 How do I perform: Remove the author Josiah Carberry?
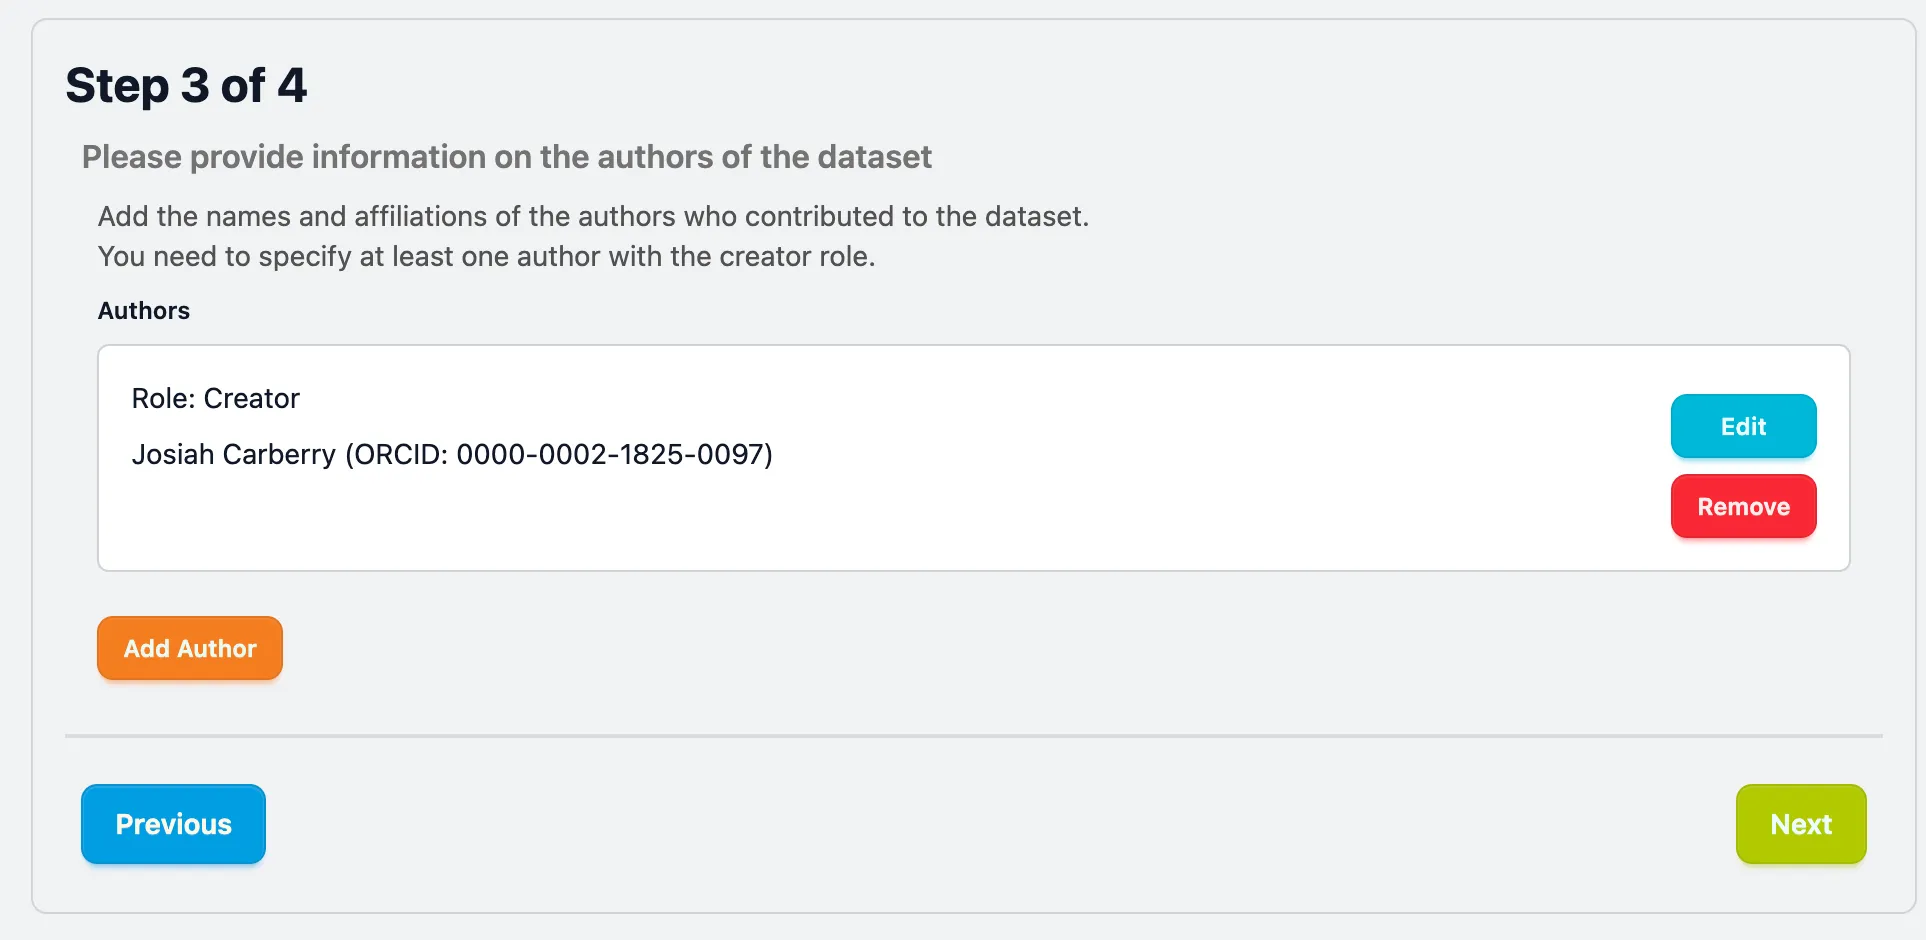click(1742, 507)
